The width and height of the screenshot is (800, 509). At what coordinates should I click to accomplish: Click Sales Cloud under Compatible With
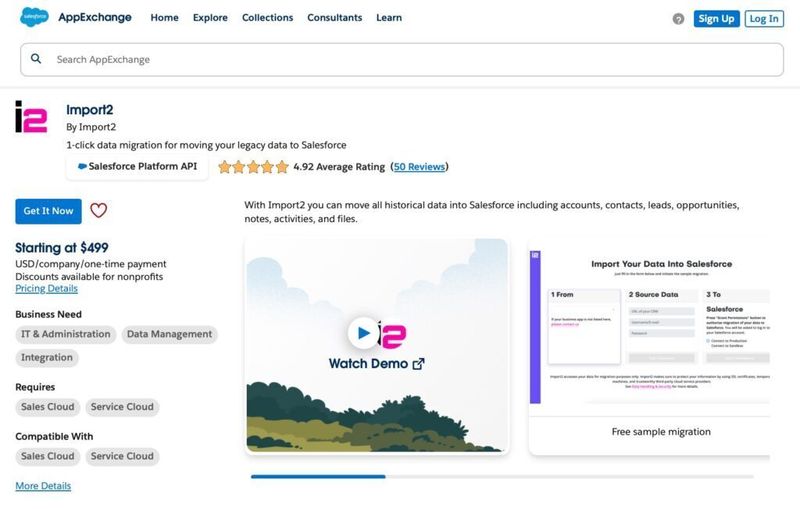point(47,456)
